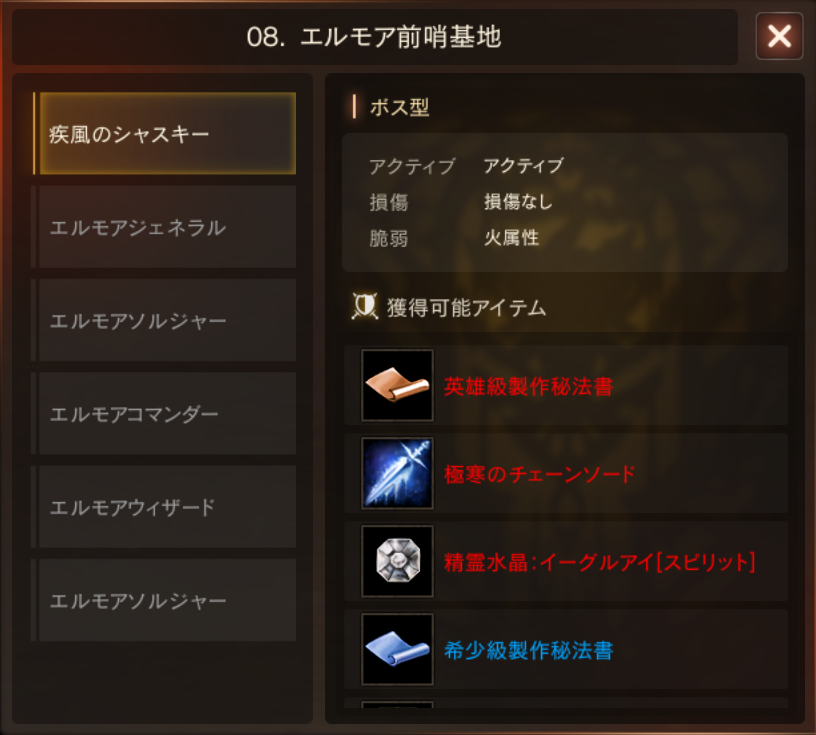The image size is (816, 735).
Task: Select エルモアコマンダー in the monster list
Action: 164,413
